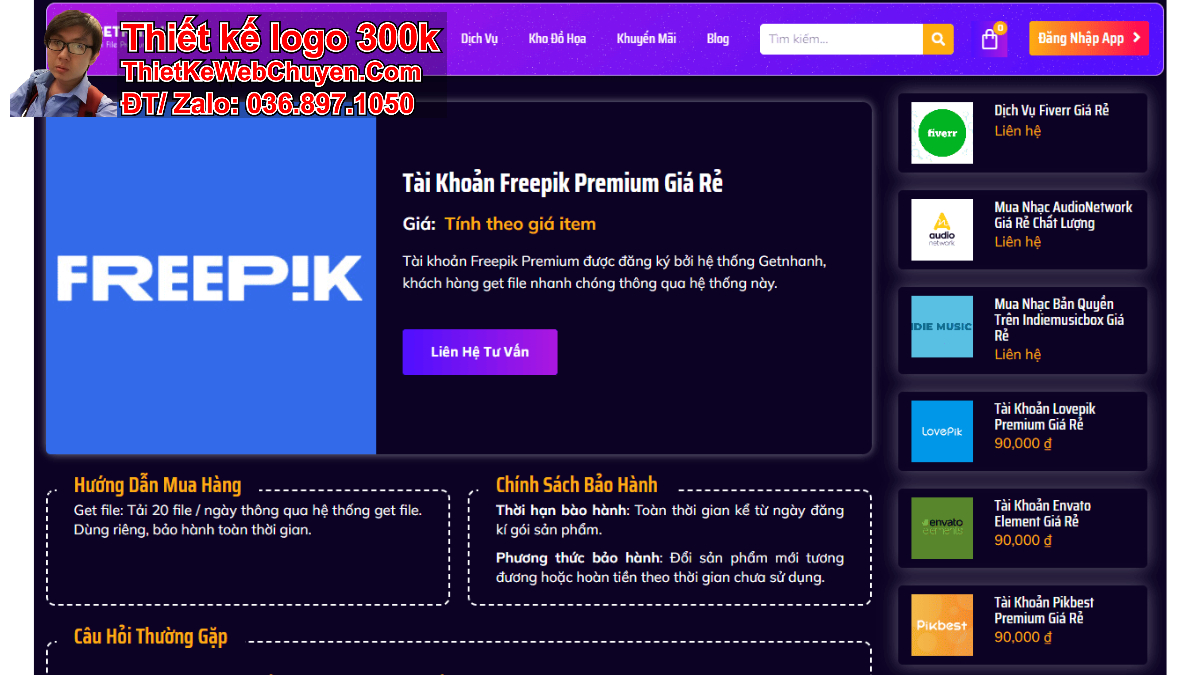Open the shopping cart icon
Image resolution: width=1200 pixels, height=675 pixels.
[990, 39]
